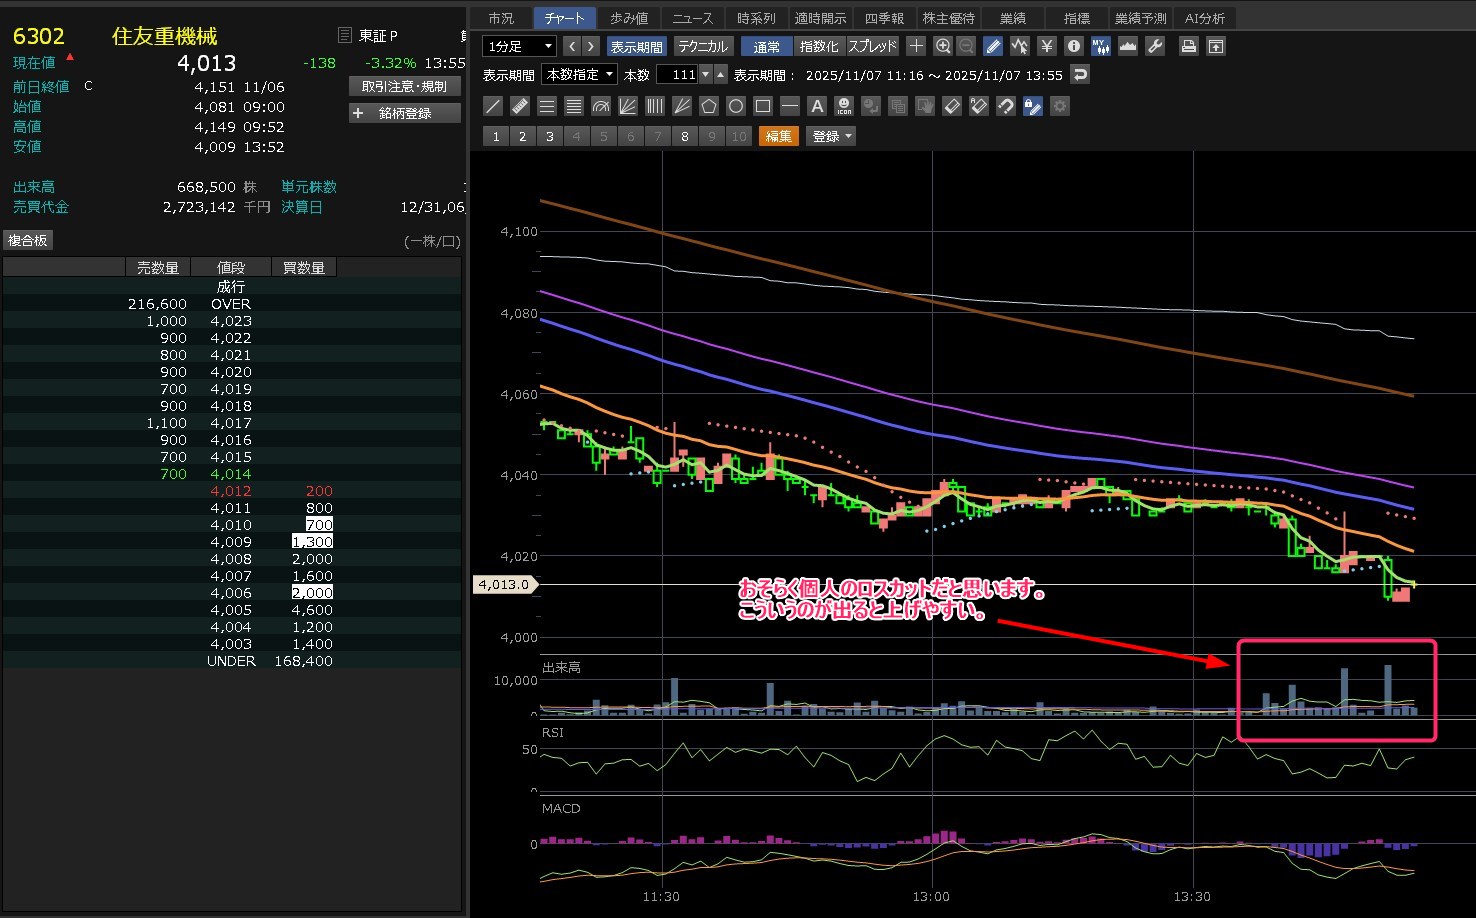The height and width of the screenshot is (918, 1476).
Task: Select chart preset number 8
Action: click(x=685, y=136)
